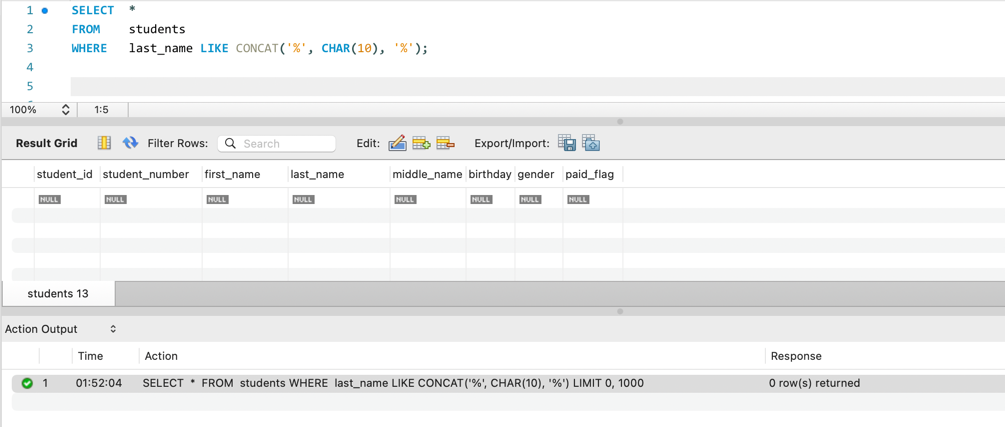Select the NULL cell under first_name

[x=217, y=199]
